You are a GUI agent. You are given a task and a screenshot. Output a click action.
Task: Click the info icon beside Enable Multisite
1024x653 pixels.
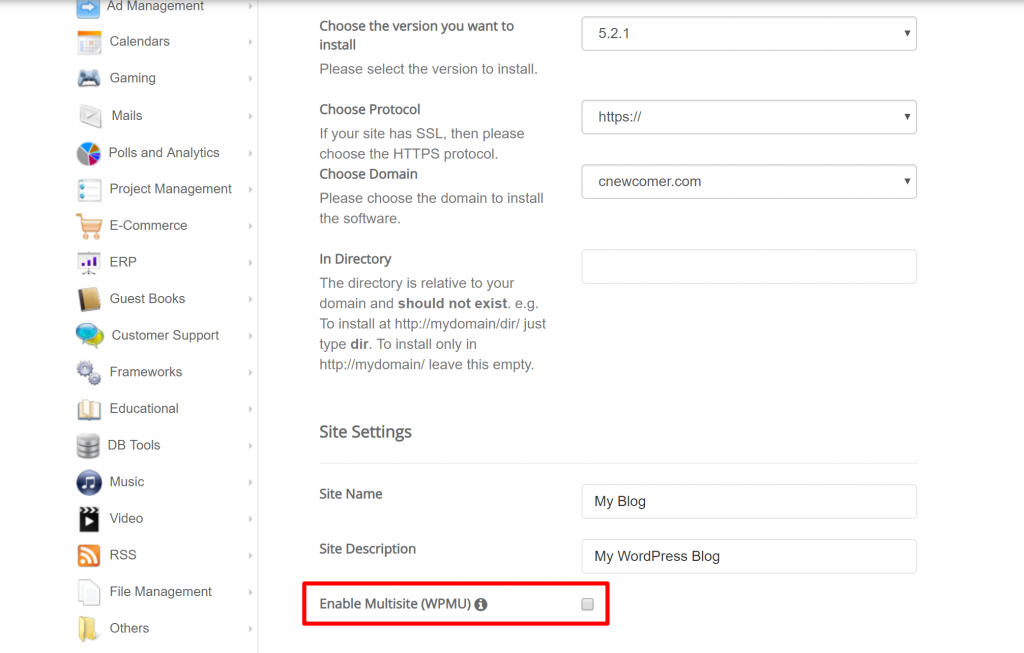tap(481, 604)
